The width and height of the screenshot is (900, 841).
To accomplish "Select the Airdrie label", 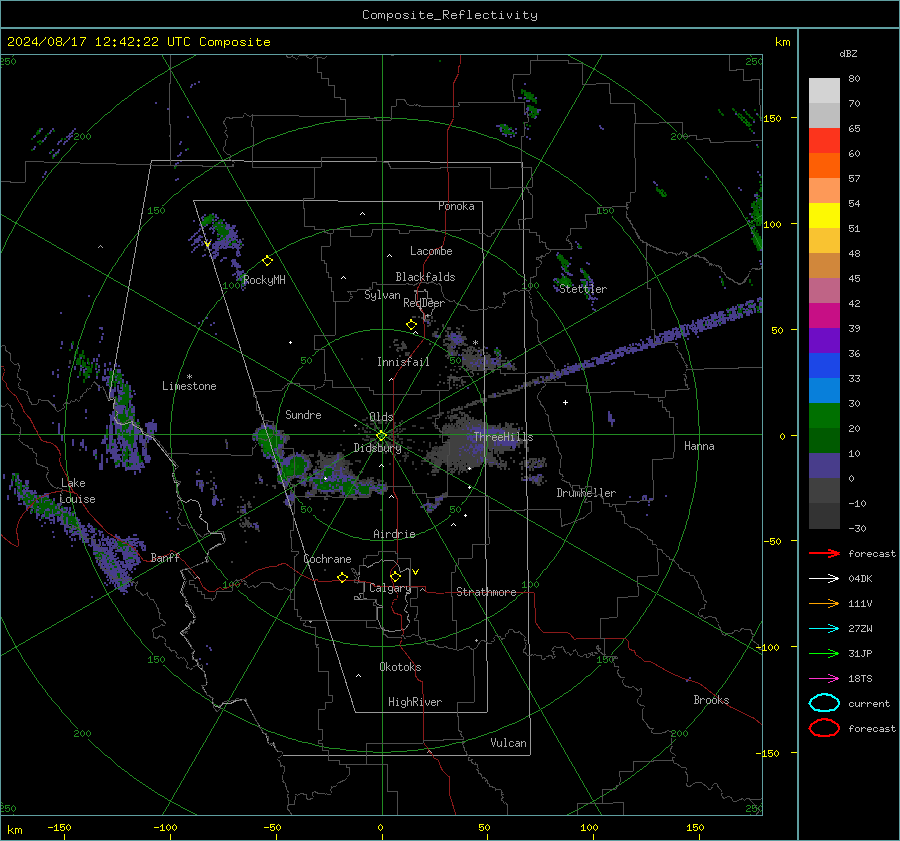I will (394, 534).
